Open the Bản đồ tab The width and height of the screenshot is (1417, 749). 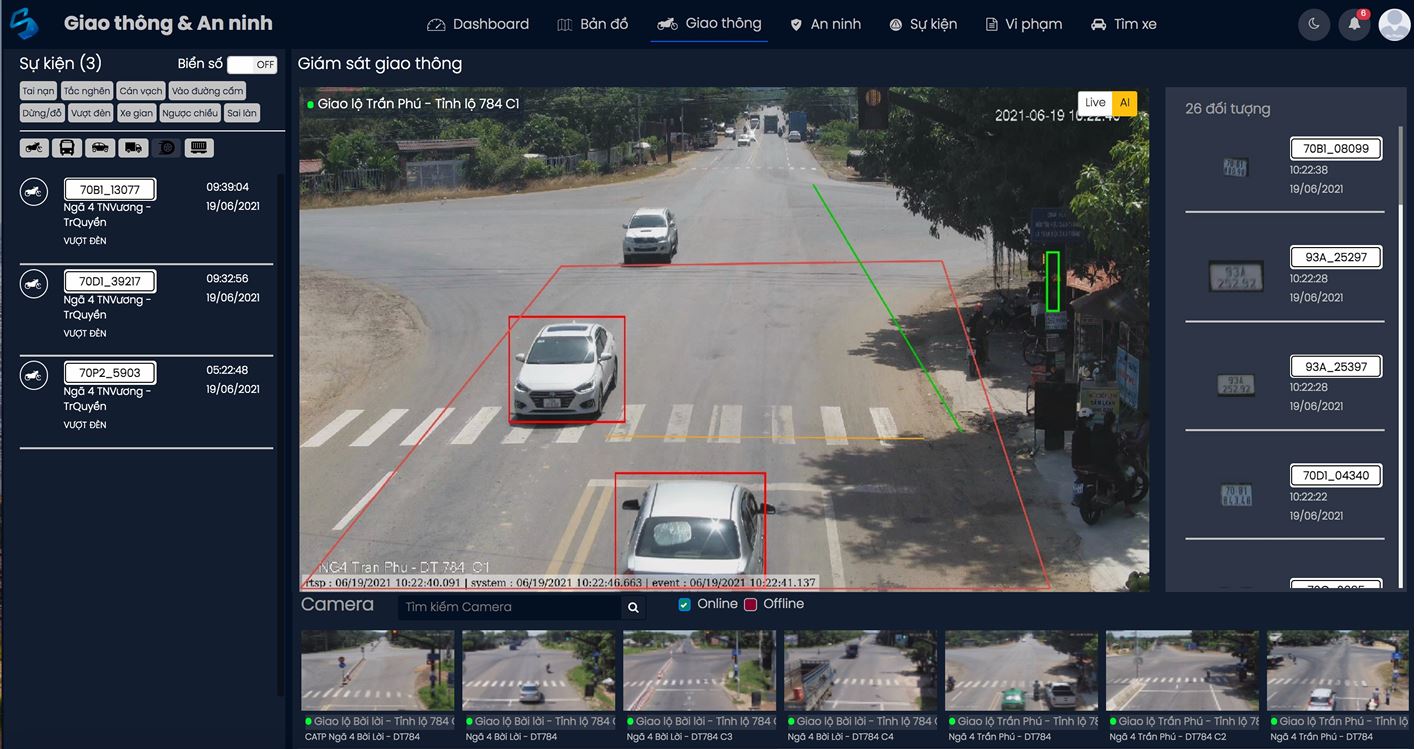pos(592,24)
